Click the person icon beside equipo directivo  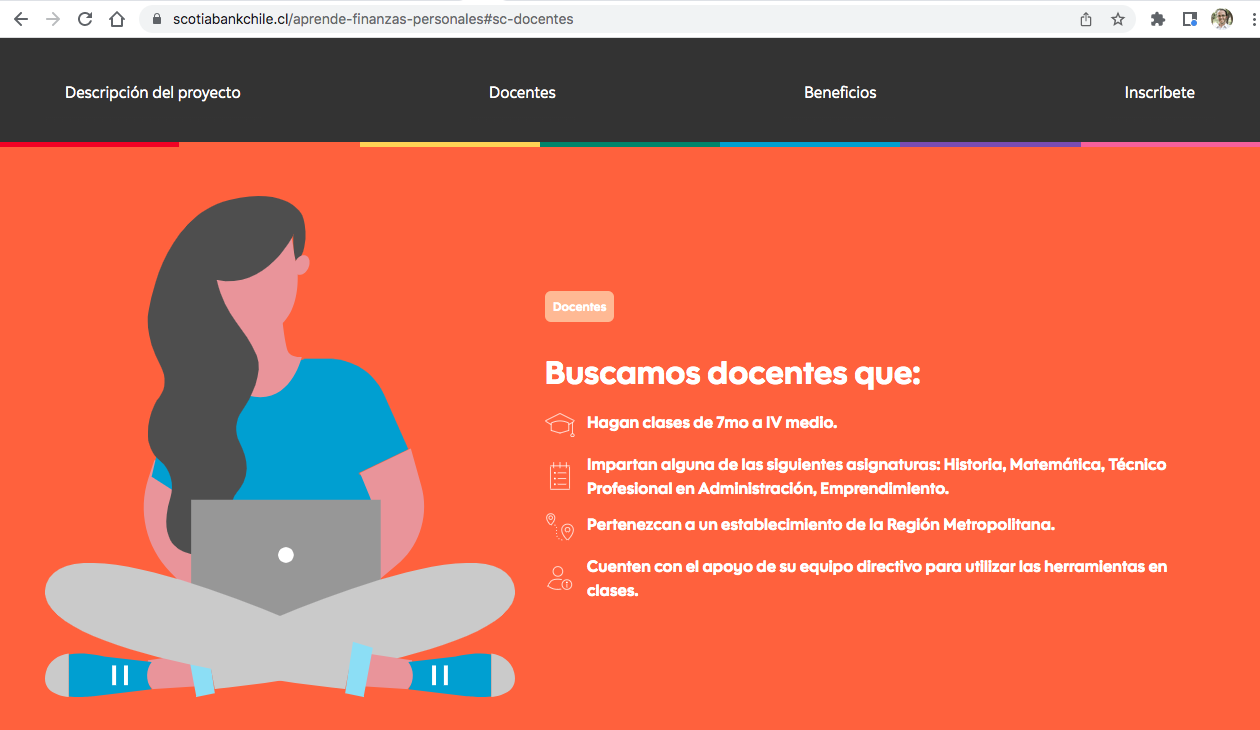click(x=560, y=578)
